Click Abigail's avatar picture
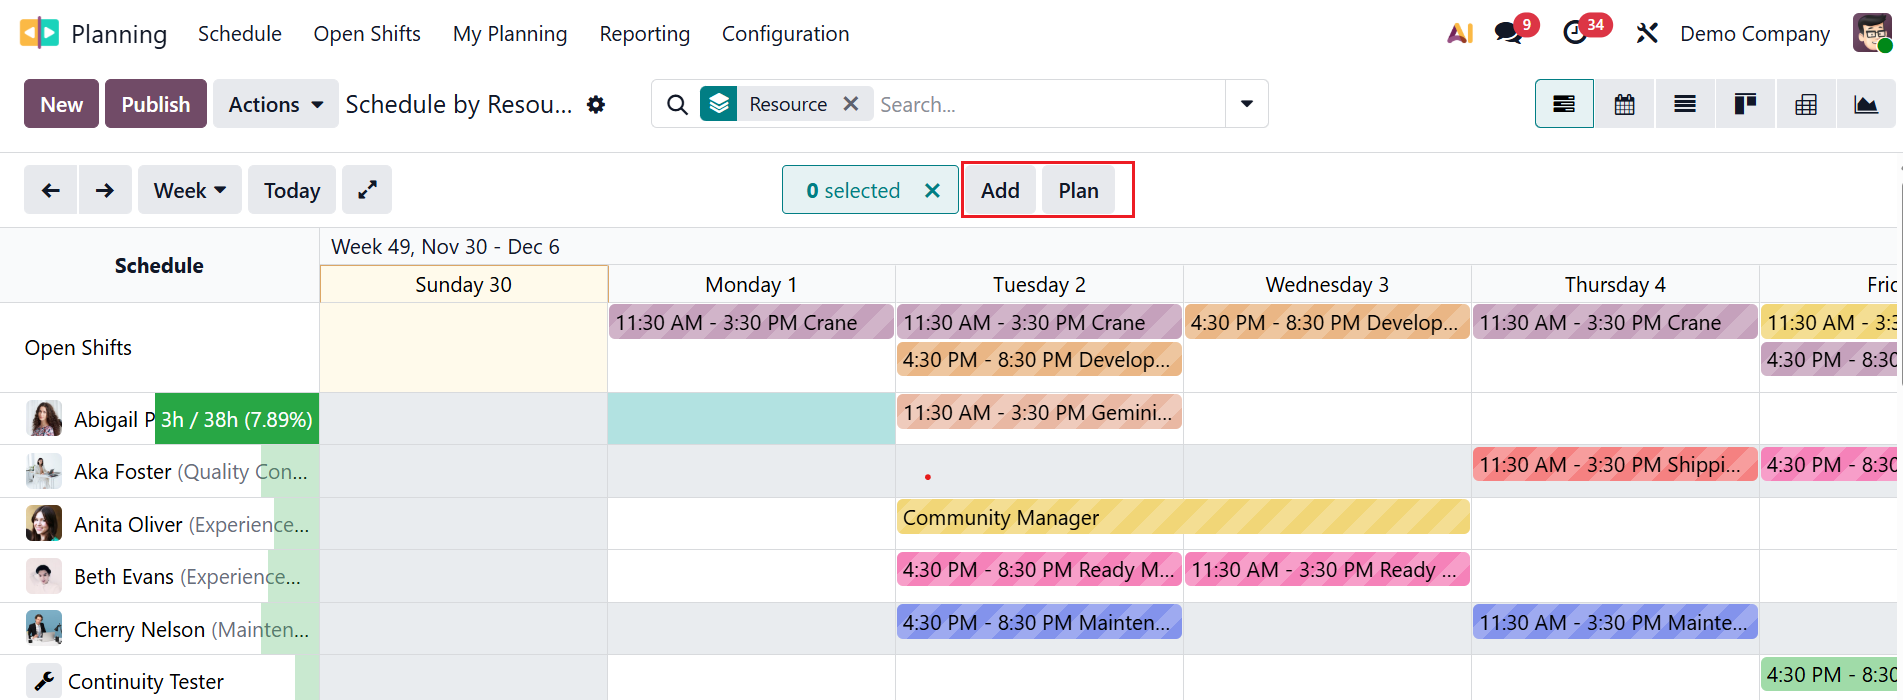This screenshot has height=700, width=1903. (44, 419)
